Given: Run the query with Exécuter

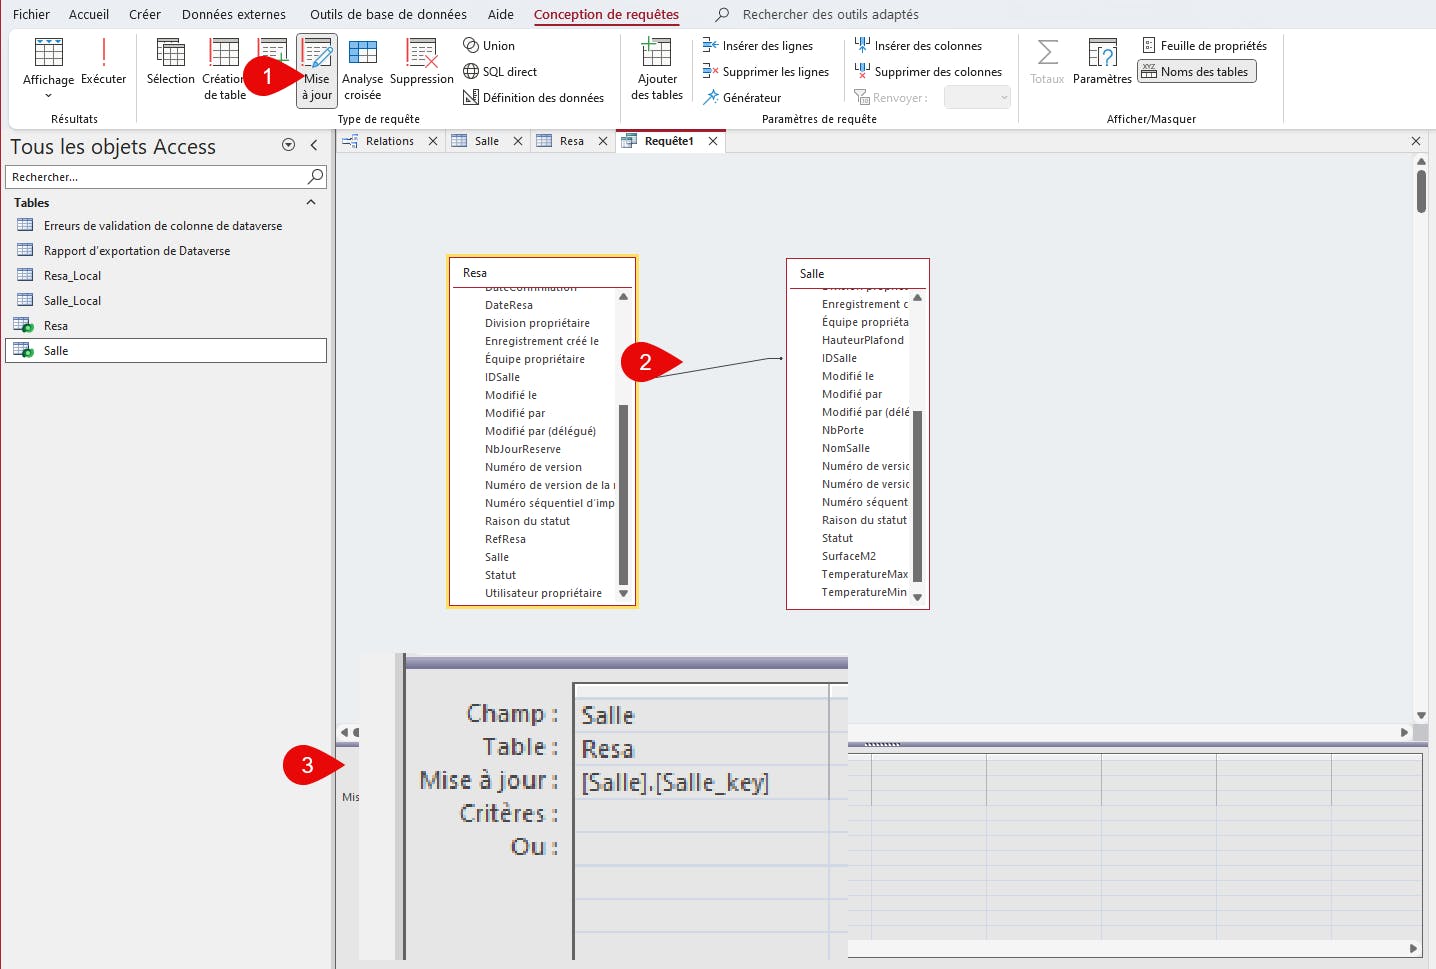Looking at the screenshot, I should tap(103, 62).
